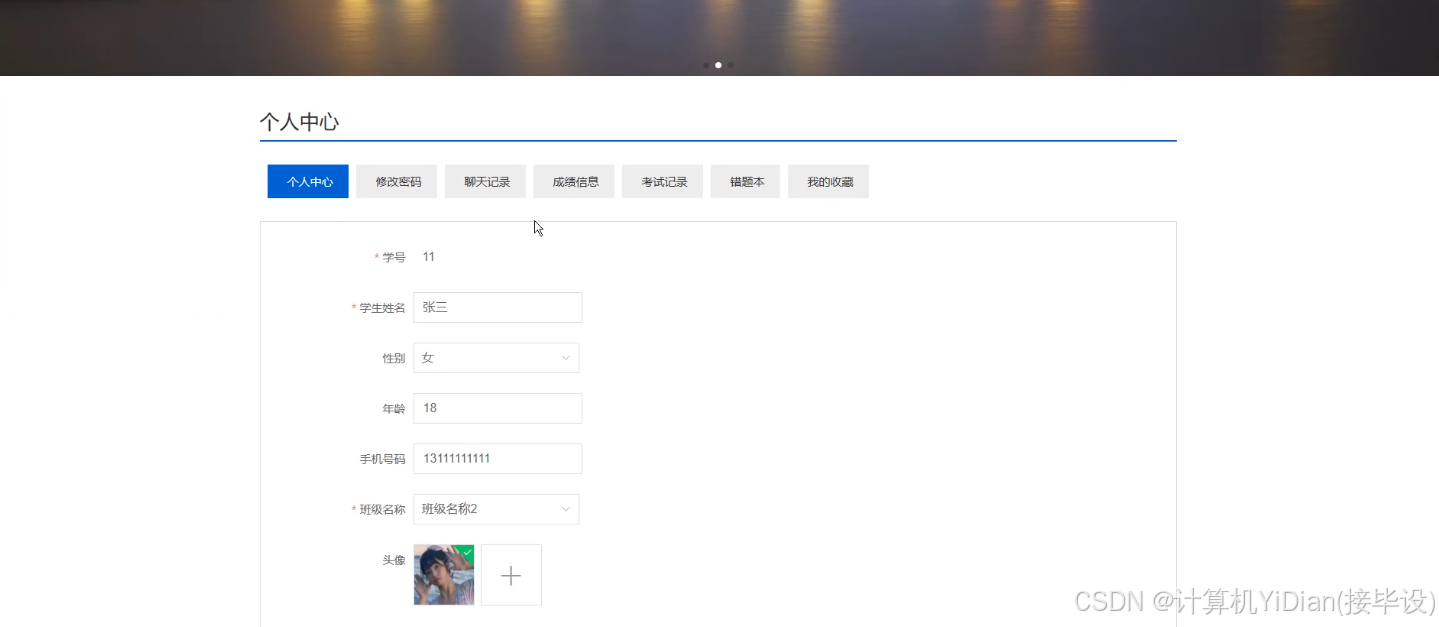Open the 错题本 tab
Screen dimensions: 1439x627
(746, 182)
